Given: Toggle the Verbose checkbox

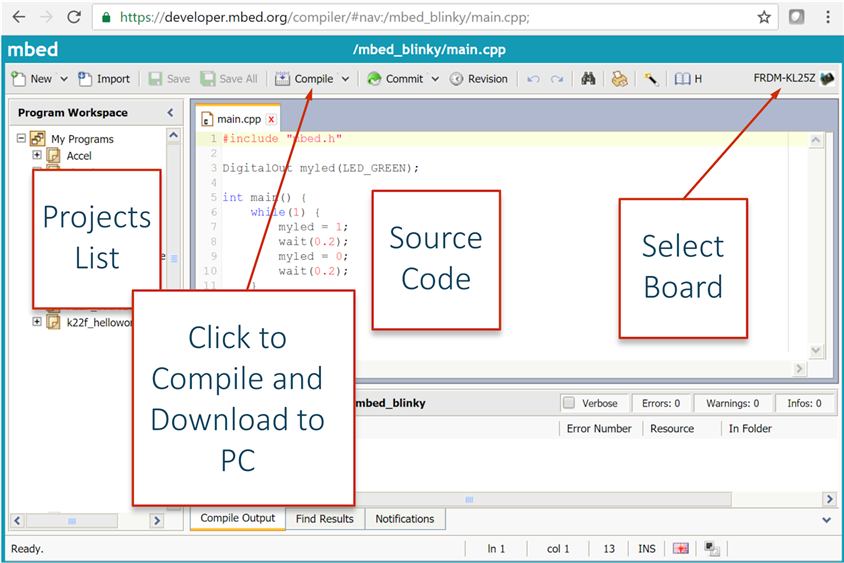Looking at the screenshot, I should click(568, 403).
